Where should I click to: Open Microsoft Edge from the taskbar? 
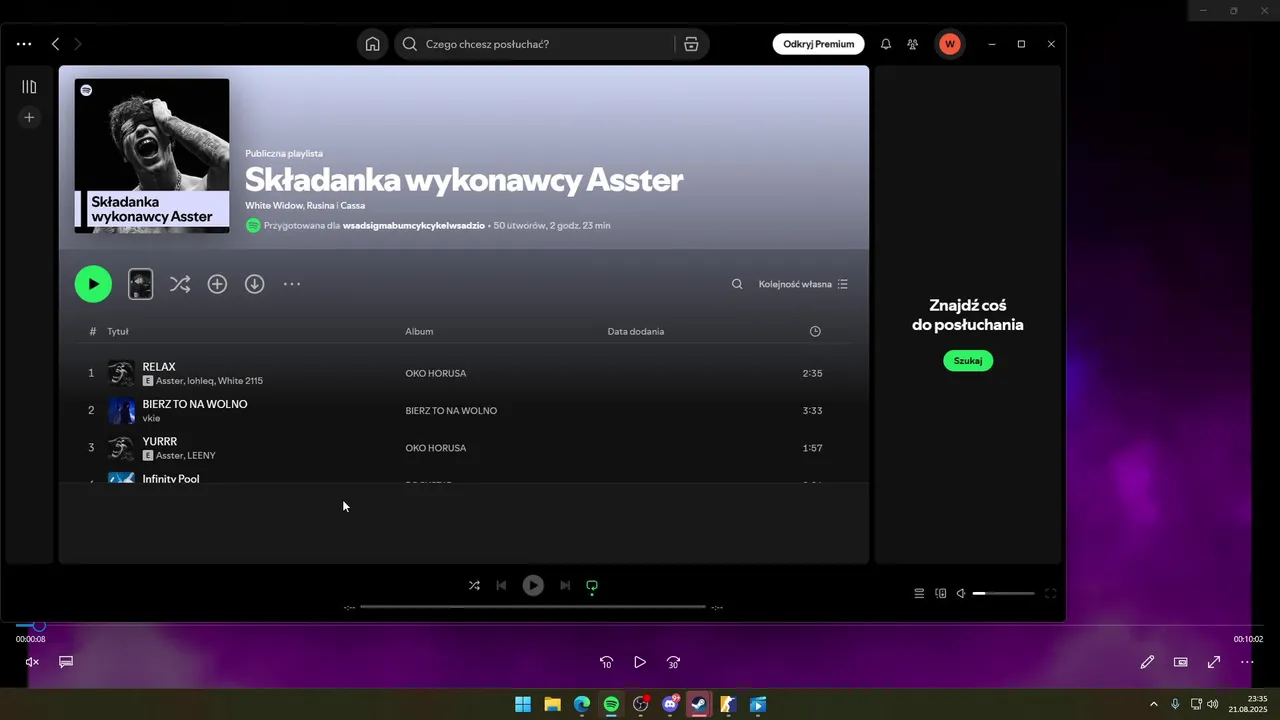[x=582, y=704]
